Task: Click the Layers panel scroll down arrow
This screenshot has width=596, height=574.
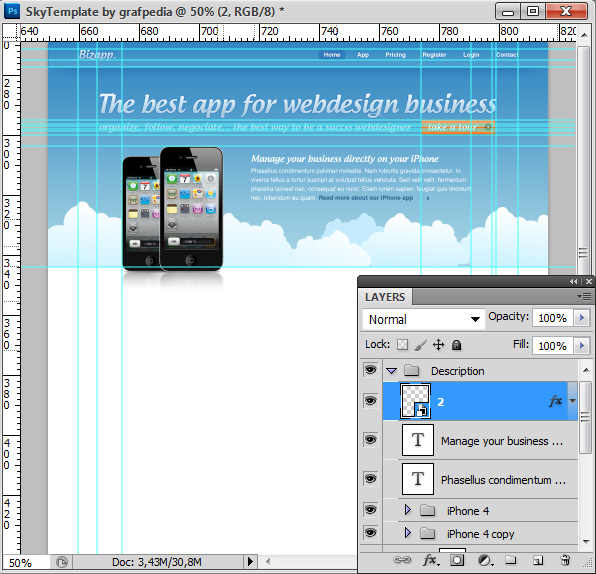Action: tap(586, 541)
